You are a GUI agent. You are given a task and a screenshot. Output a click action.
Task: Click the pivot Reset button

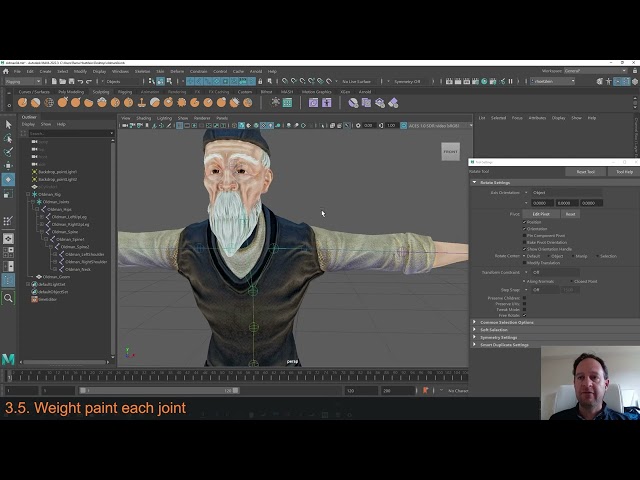click(570, 214)
